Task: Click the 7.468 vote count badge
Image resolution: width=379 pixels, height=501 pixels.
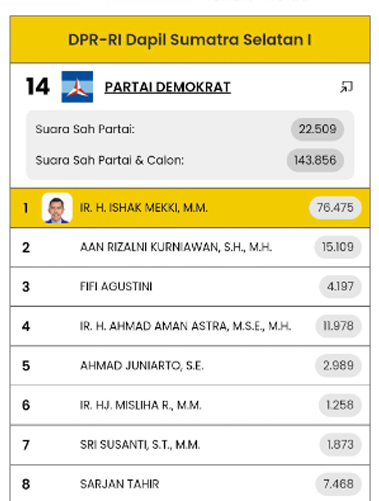Action: (x=338, y=484)
